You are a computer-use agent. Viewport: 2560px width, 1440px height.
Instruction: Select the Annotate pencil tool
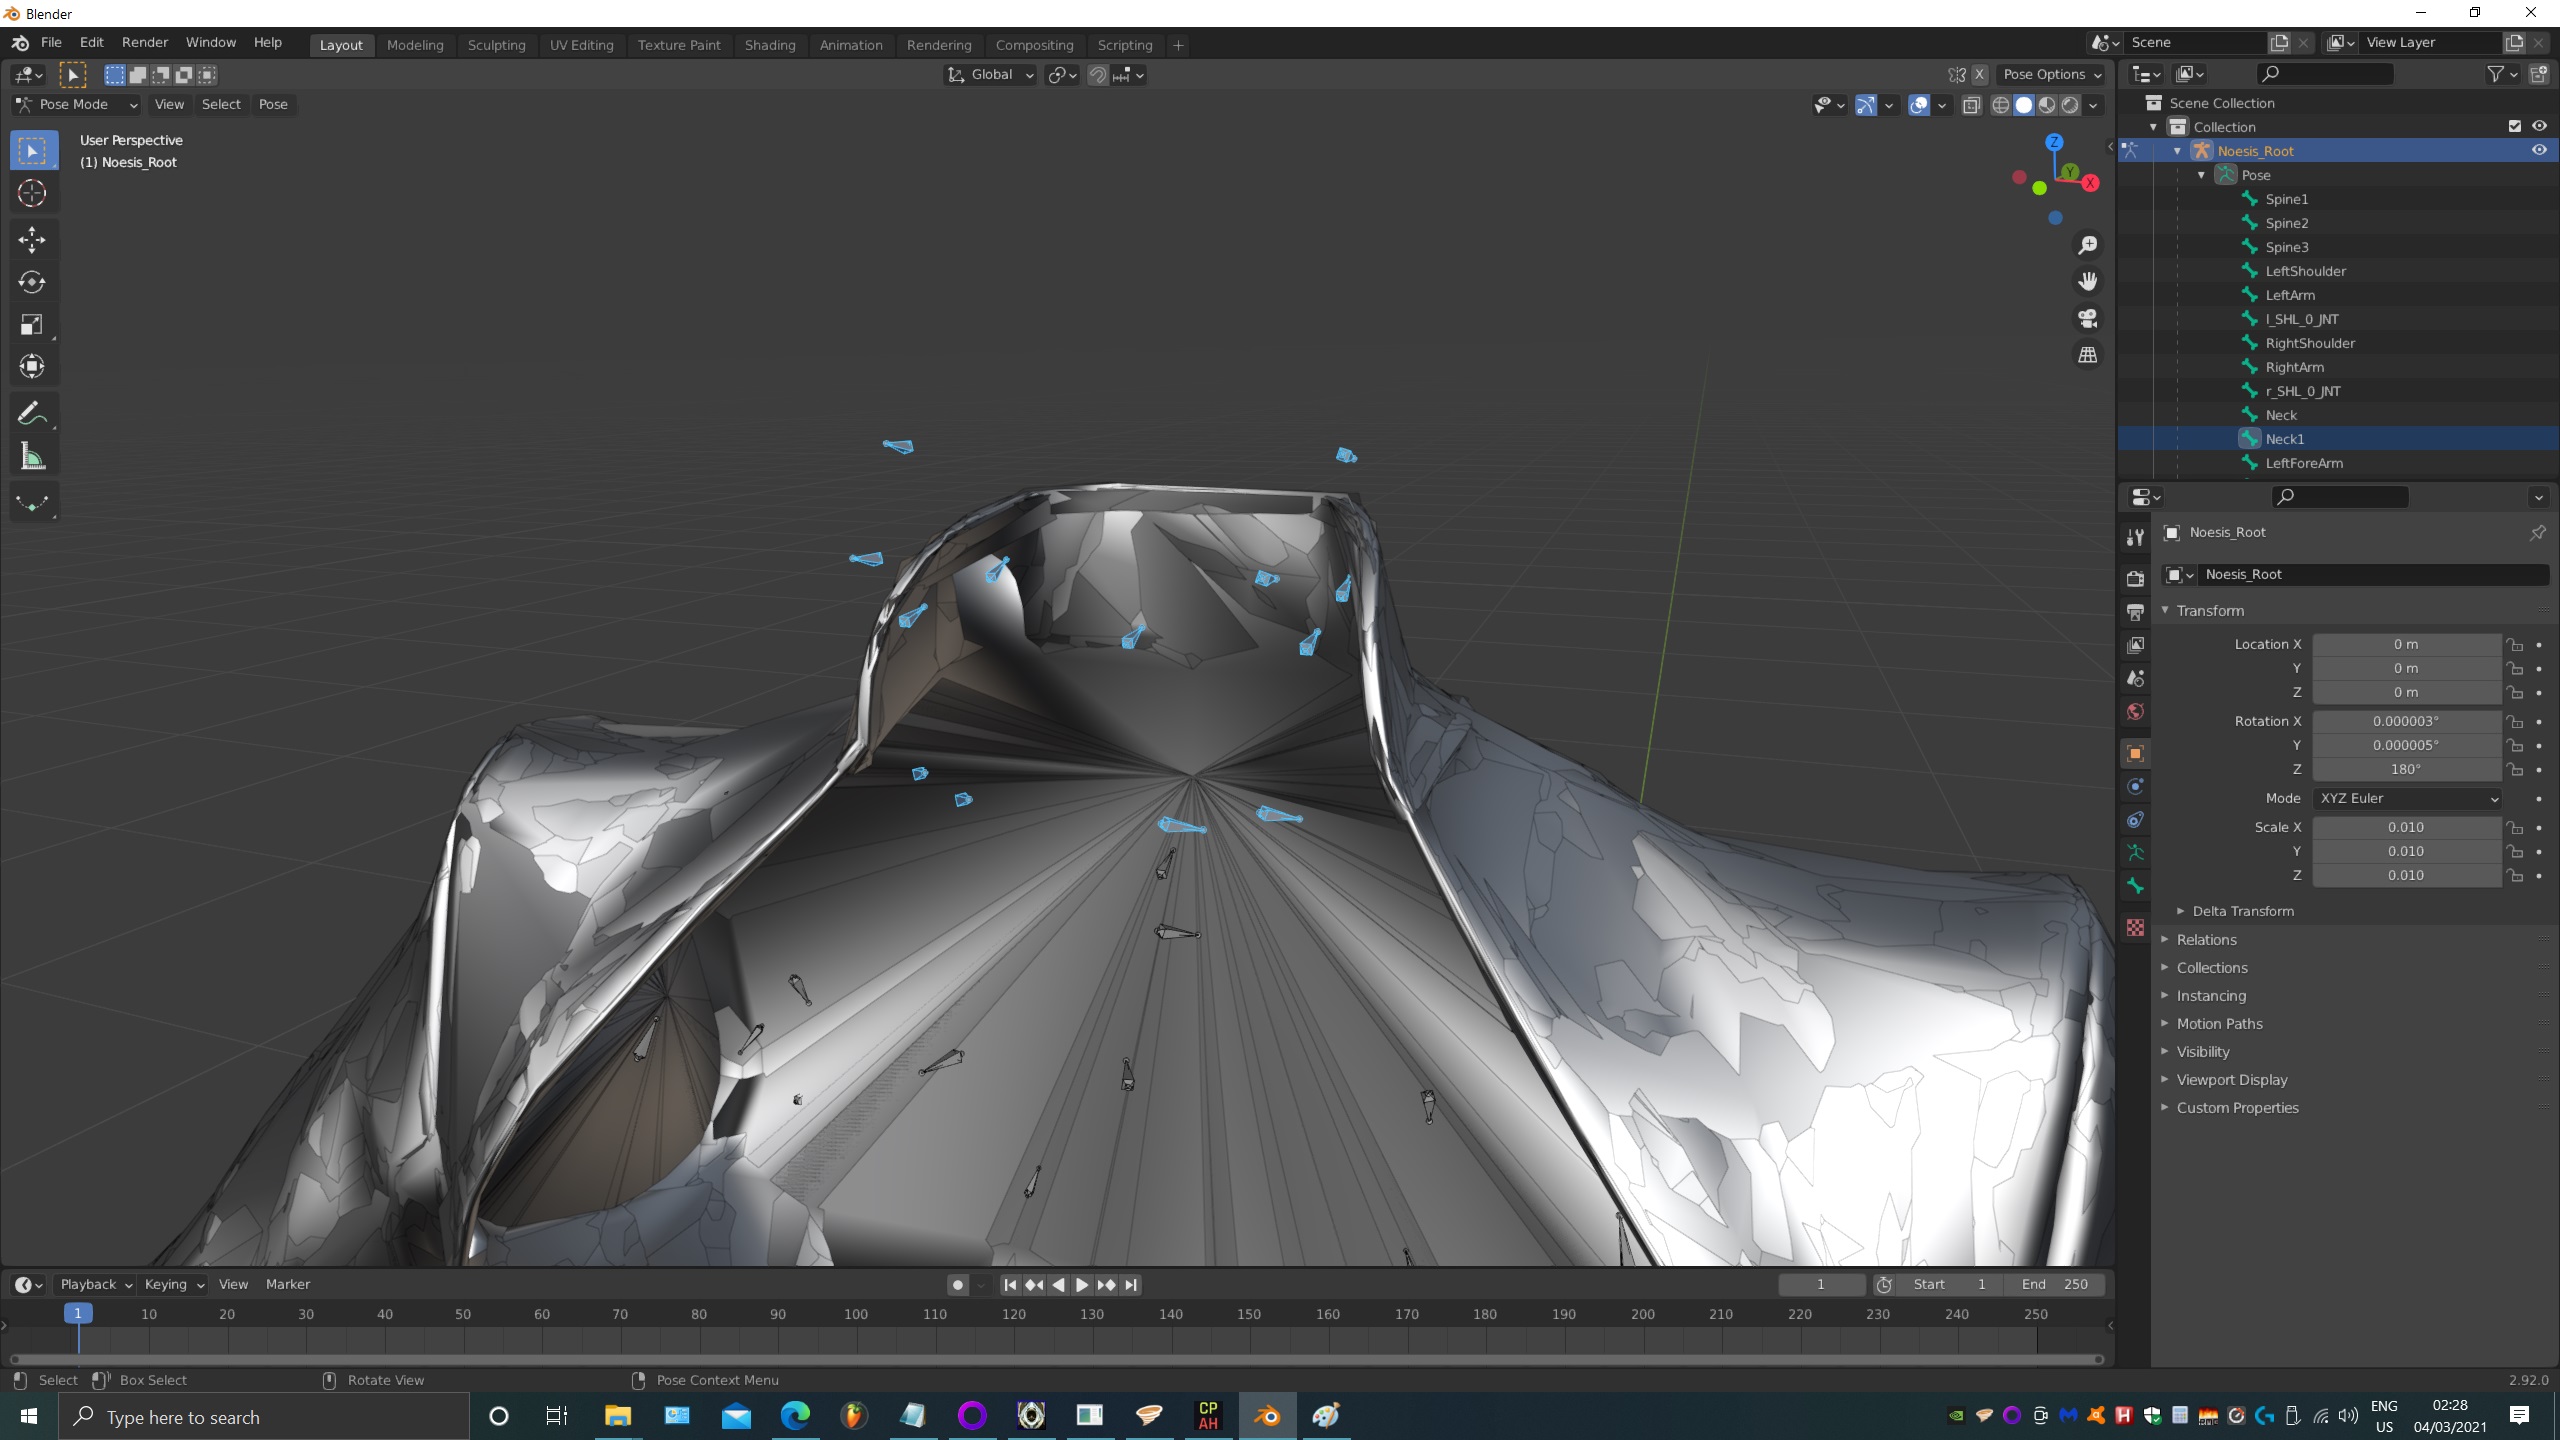(32, 413)
